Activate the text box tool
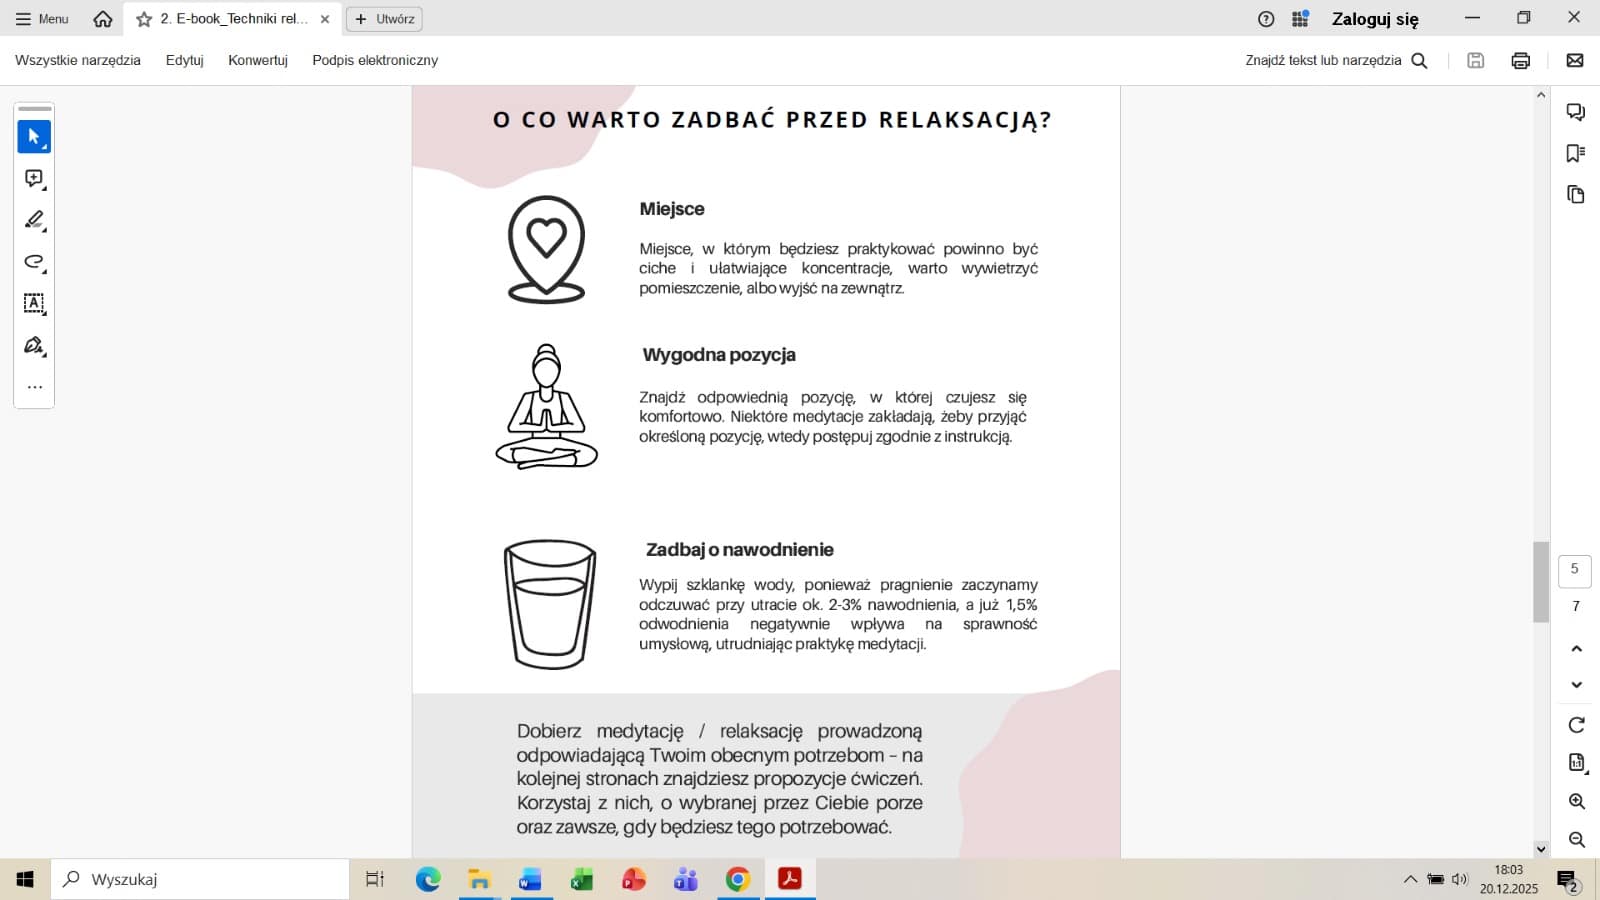Image resolution: width=1600 pixels, height=900 pixels. [34, 303]
